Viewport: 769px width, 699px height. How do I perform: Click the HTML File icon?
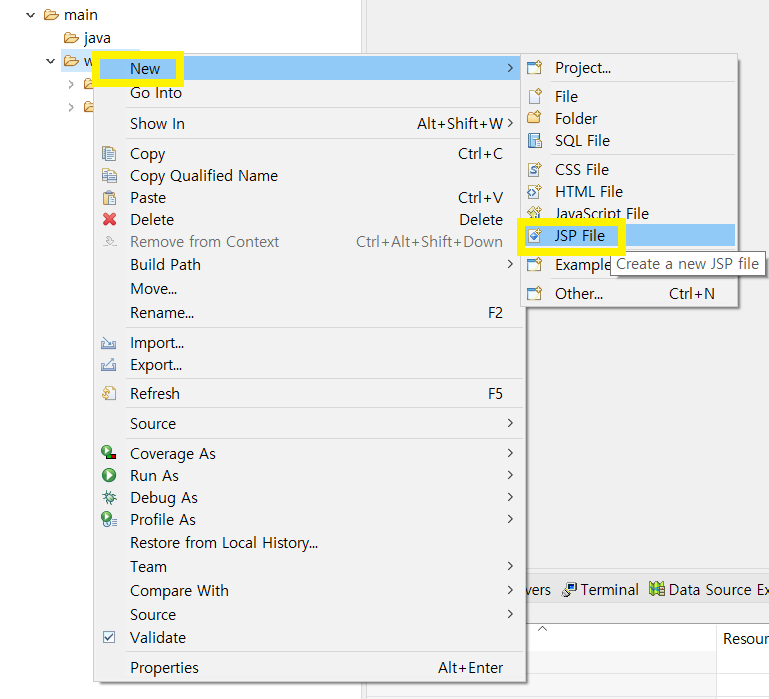(535, 191)
